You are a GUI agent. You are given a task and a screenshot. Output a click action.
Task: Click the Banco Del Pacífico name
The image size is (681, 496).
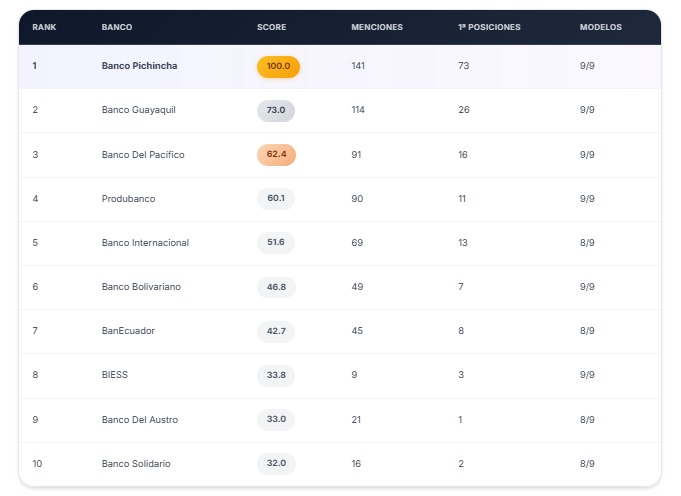click(143, 155)
